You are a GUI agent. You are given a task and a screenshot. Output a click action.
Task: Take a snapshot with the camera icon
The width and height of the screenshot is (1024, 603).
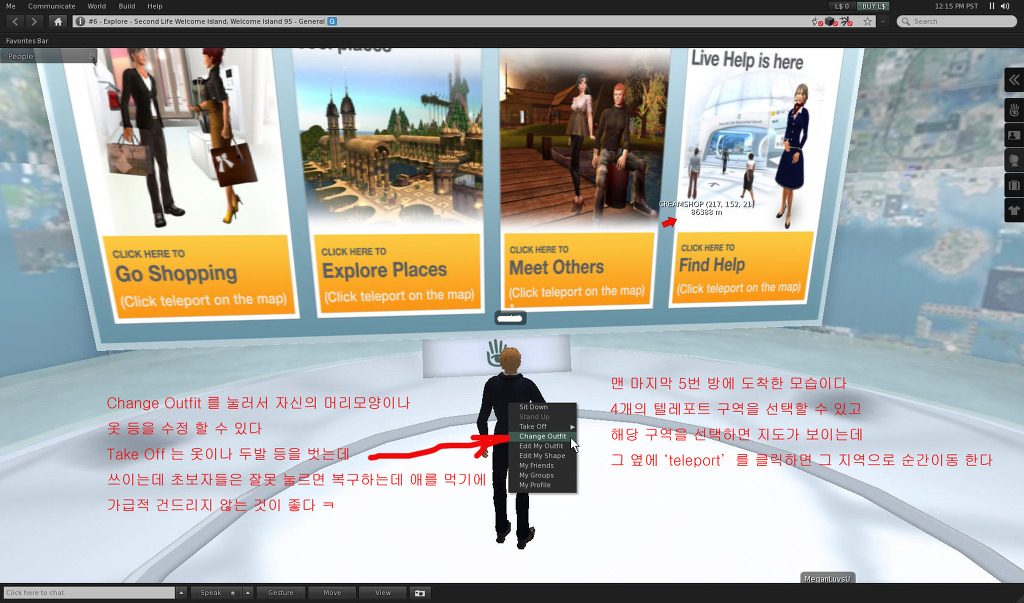click(x=420, y=593)
